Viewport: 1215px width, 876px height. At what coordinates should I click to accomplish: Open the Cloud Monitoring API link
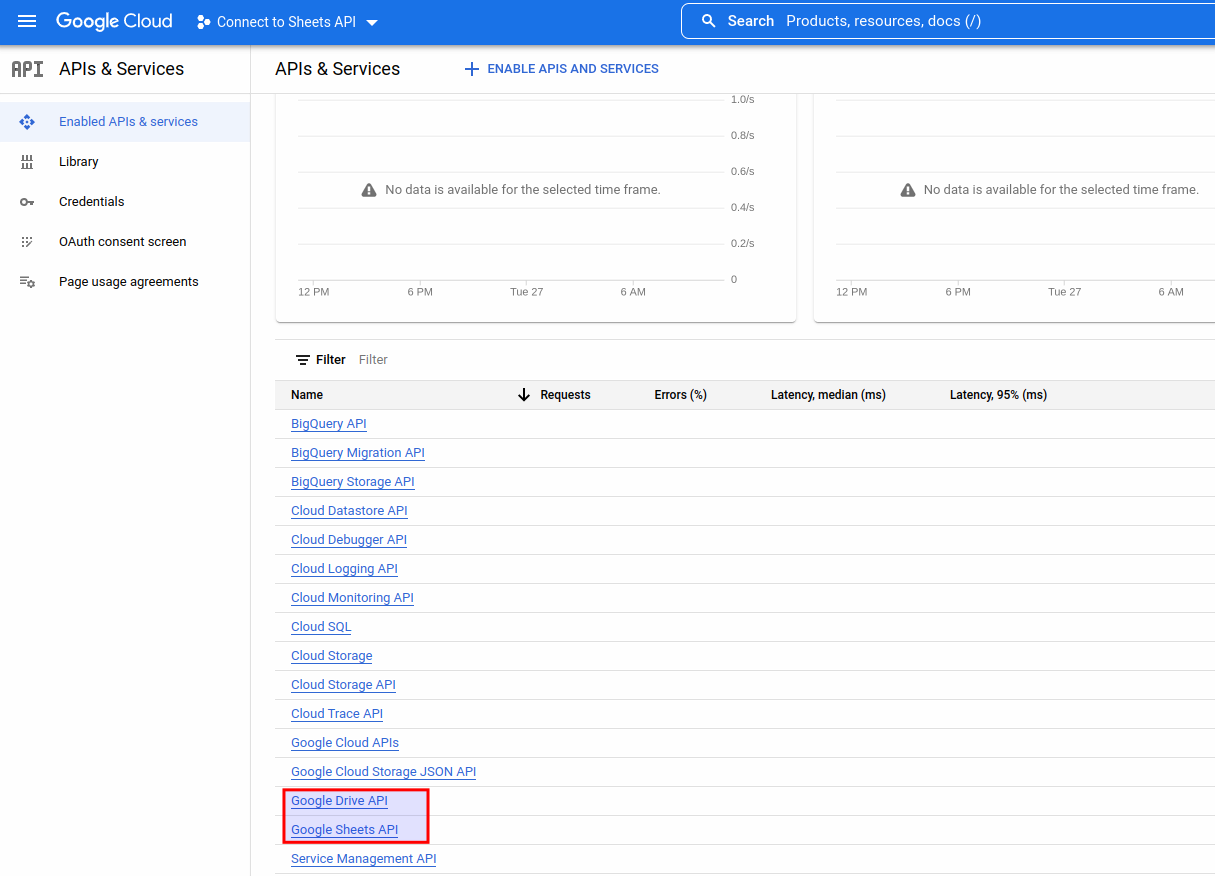coord(352,598)
